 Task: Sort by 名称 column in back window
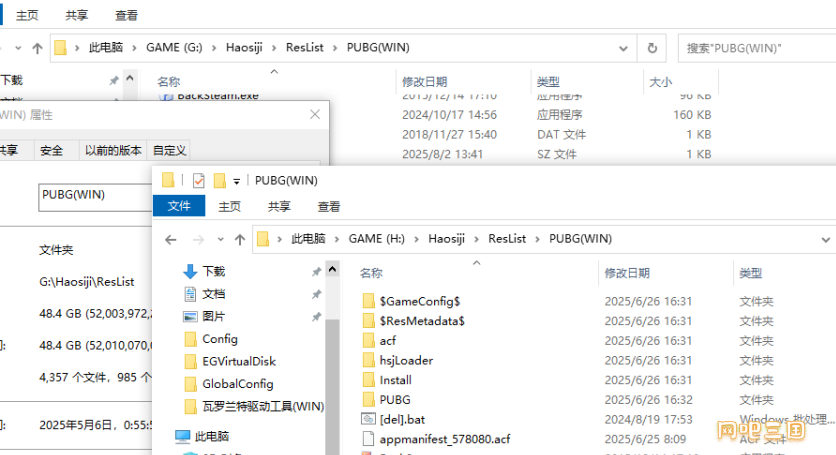coord(168,82)
